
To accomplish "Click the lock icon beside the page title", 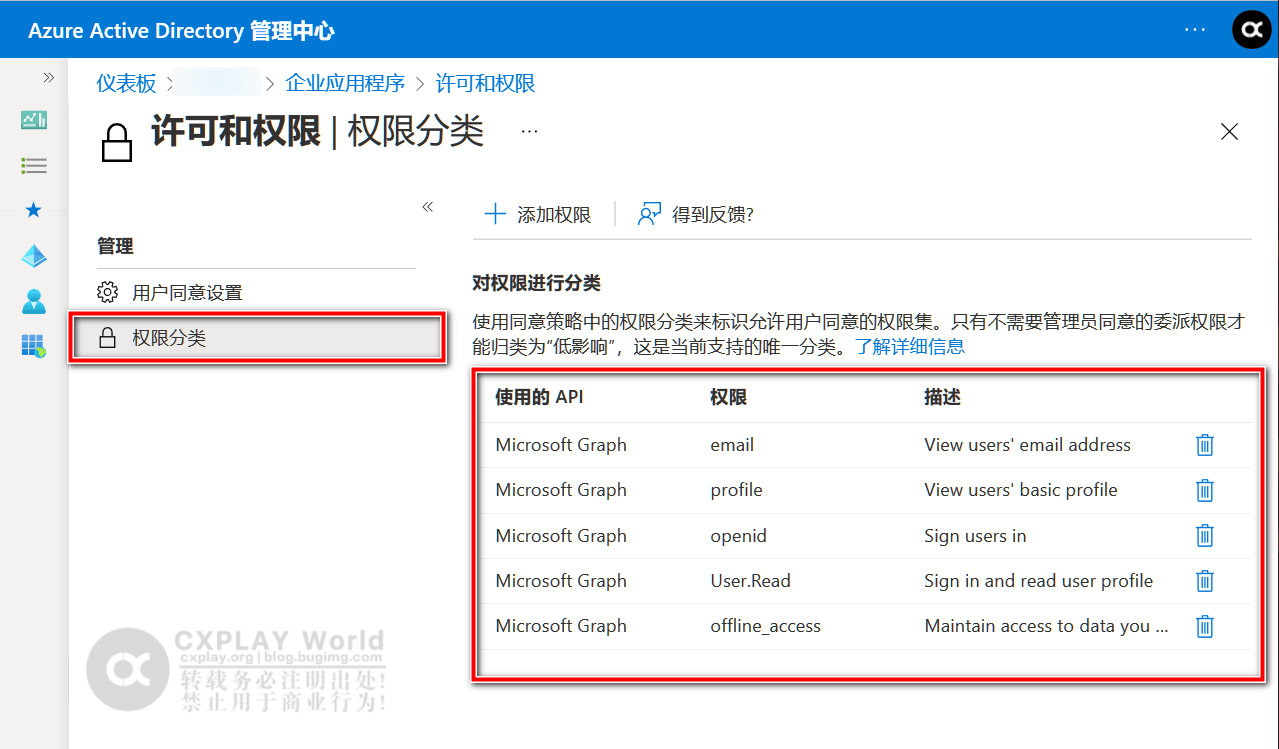I will coord(117,143).
